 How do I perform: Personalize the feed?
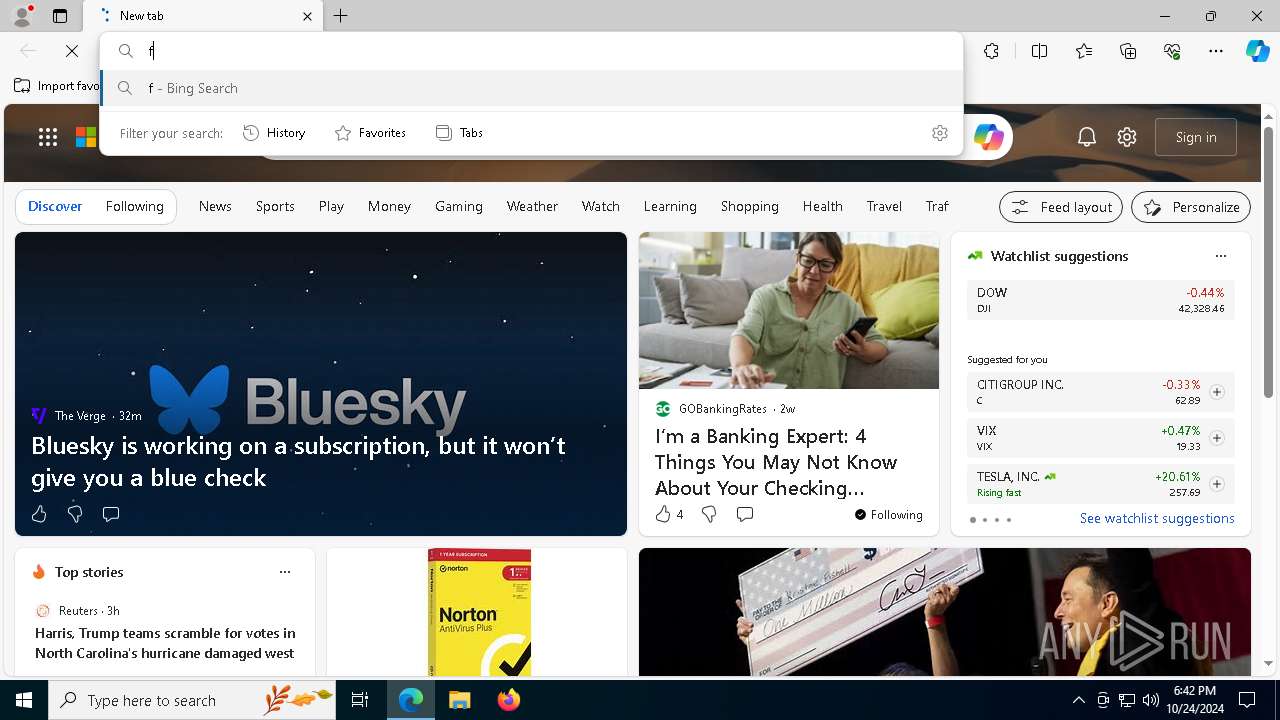[1191, 207]
